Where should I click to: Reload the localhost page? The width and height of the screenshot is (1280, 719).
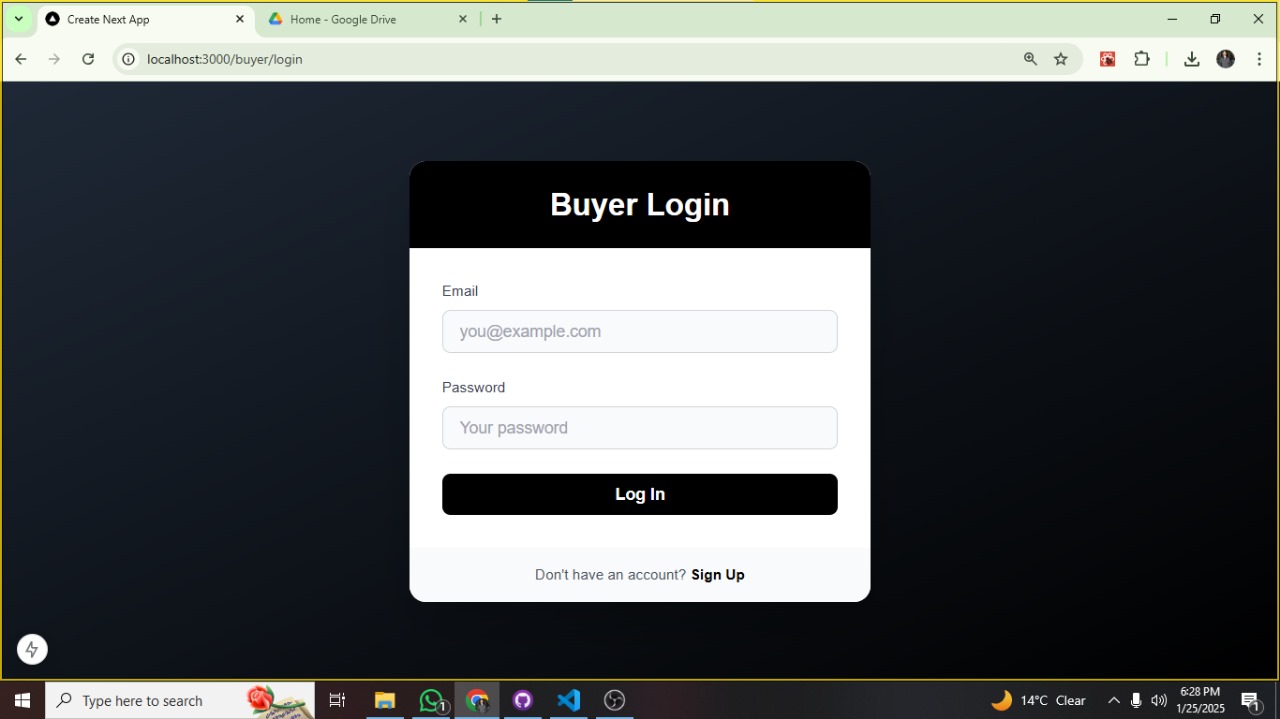click(88, 59)
